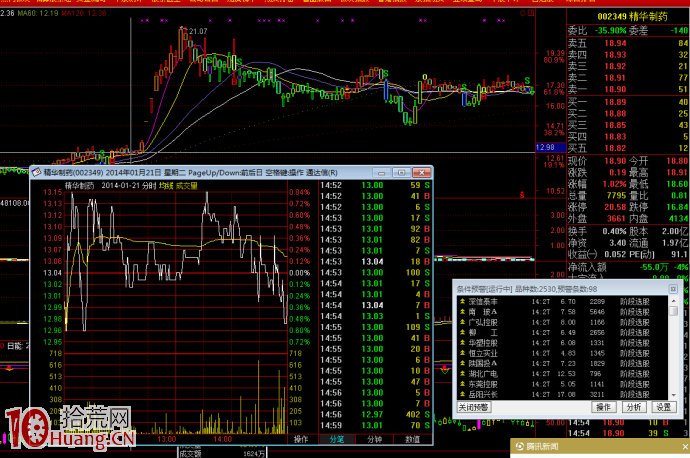Click the 14:56 12.97 402 S tick row
The image size is (690, 458).
click(x=375, y=414)
